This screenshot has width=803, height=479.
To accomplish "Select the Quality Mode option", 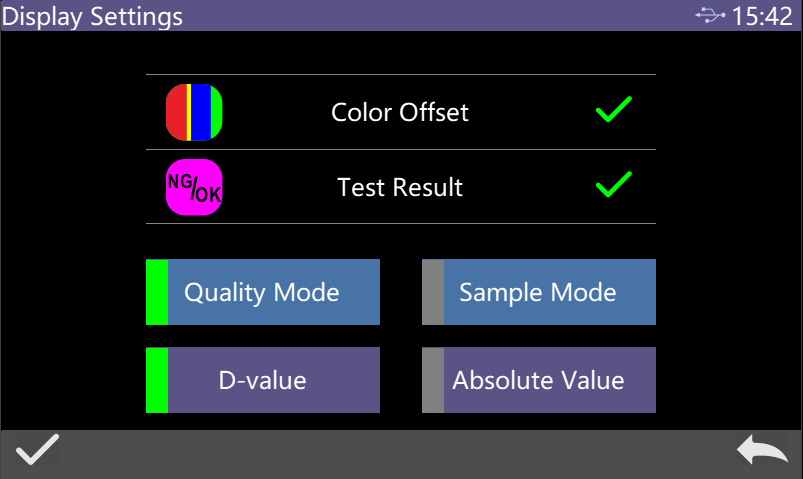I will [x=273, y=292].
